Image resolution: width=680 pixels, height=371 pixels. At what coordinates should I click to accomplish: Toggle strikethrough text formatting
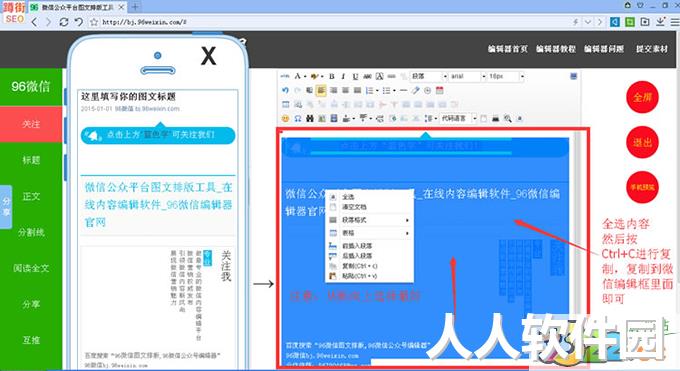(x=367, y=76)
